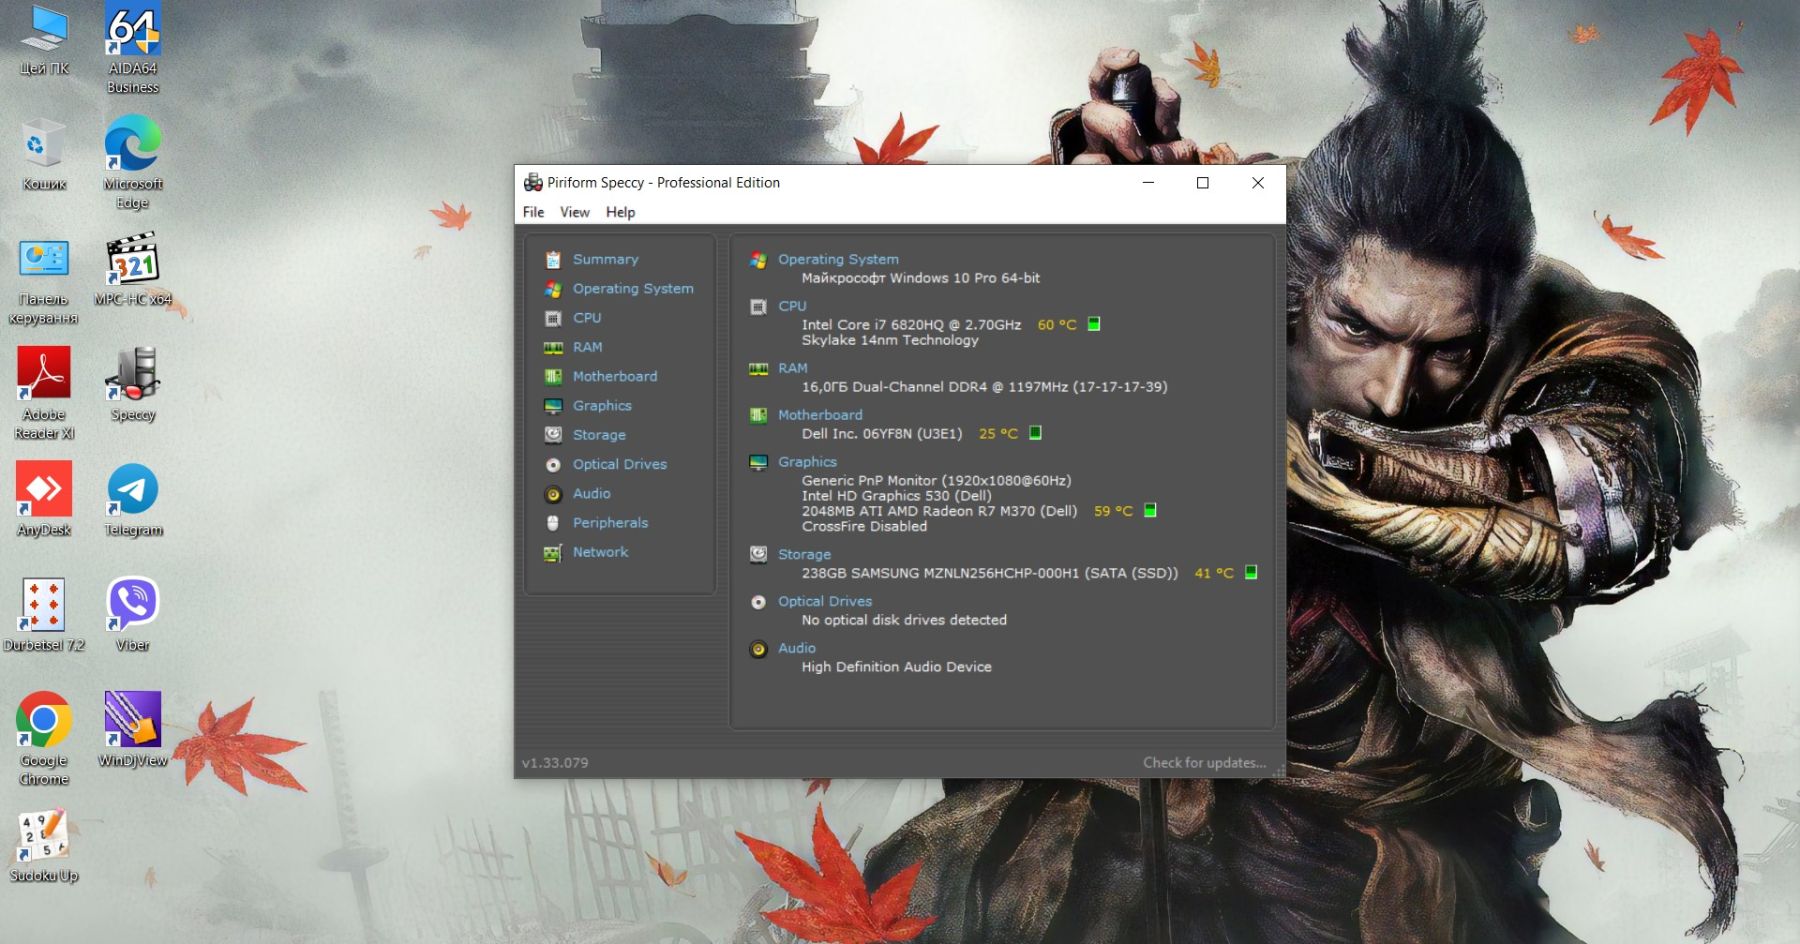Viewport: 1800px width, 944px height.
Task: Open WinDjView desktop shortcut
Action: 133,730
